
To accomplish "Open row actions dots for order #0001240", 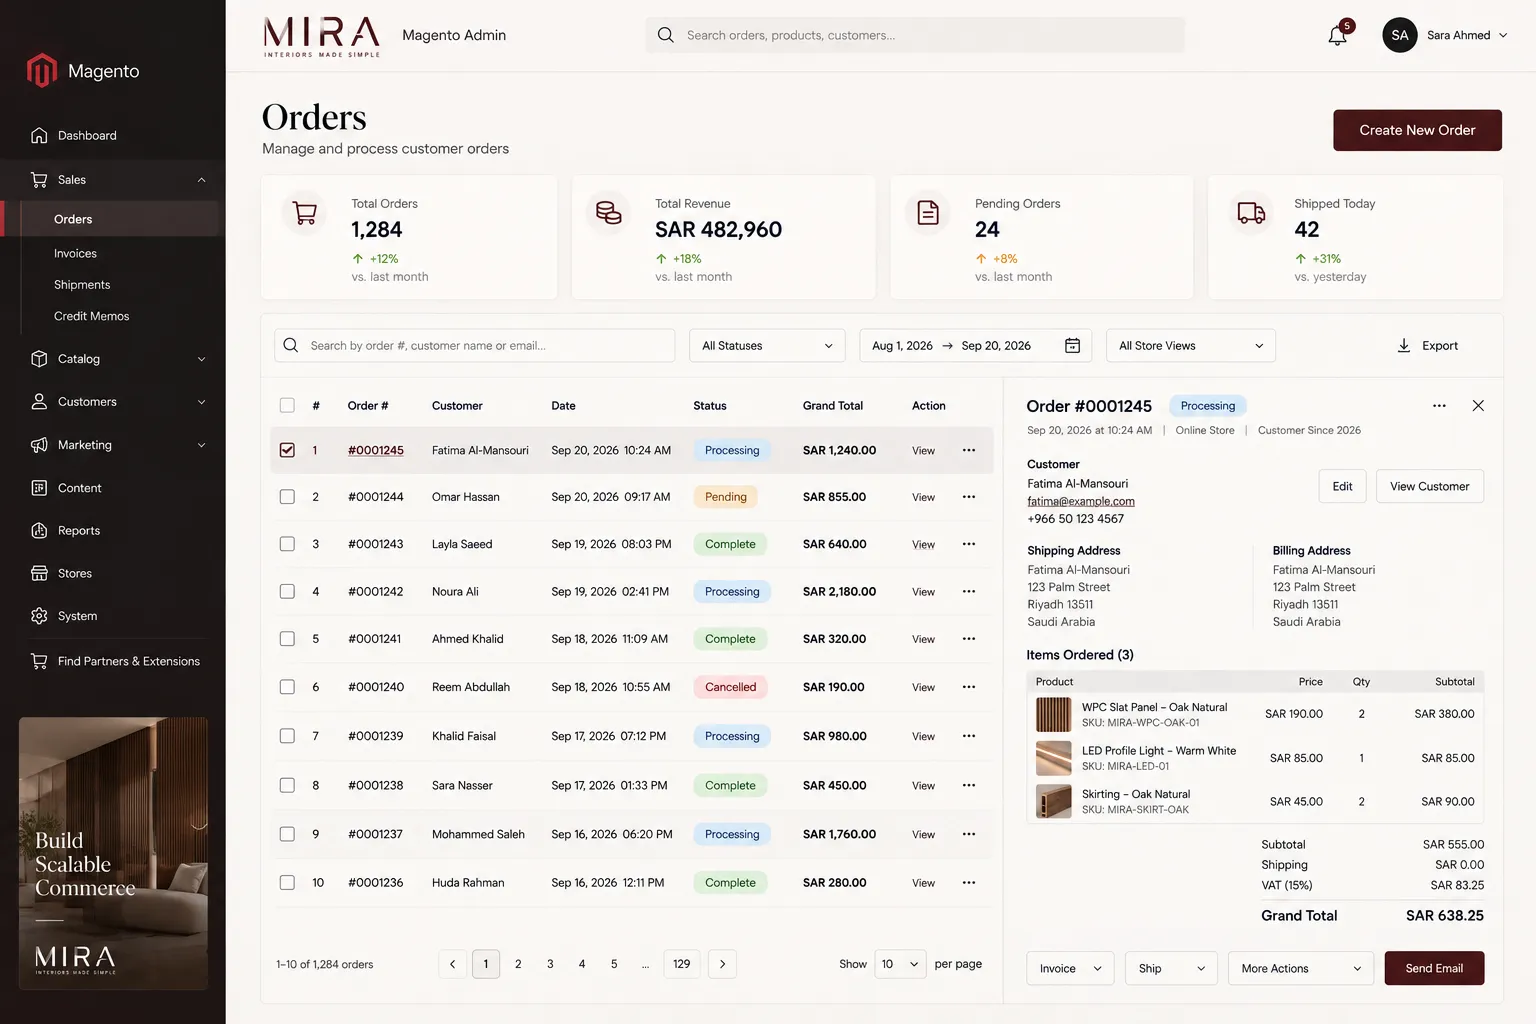I will (969, 687).
